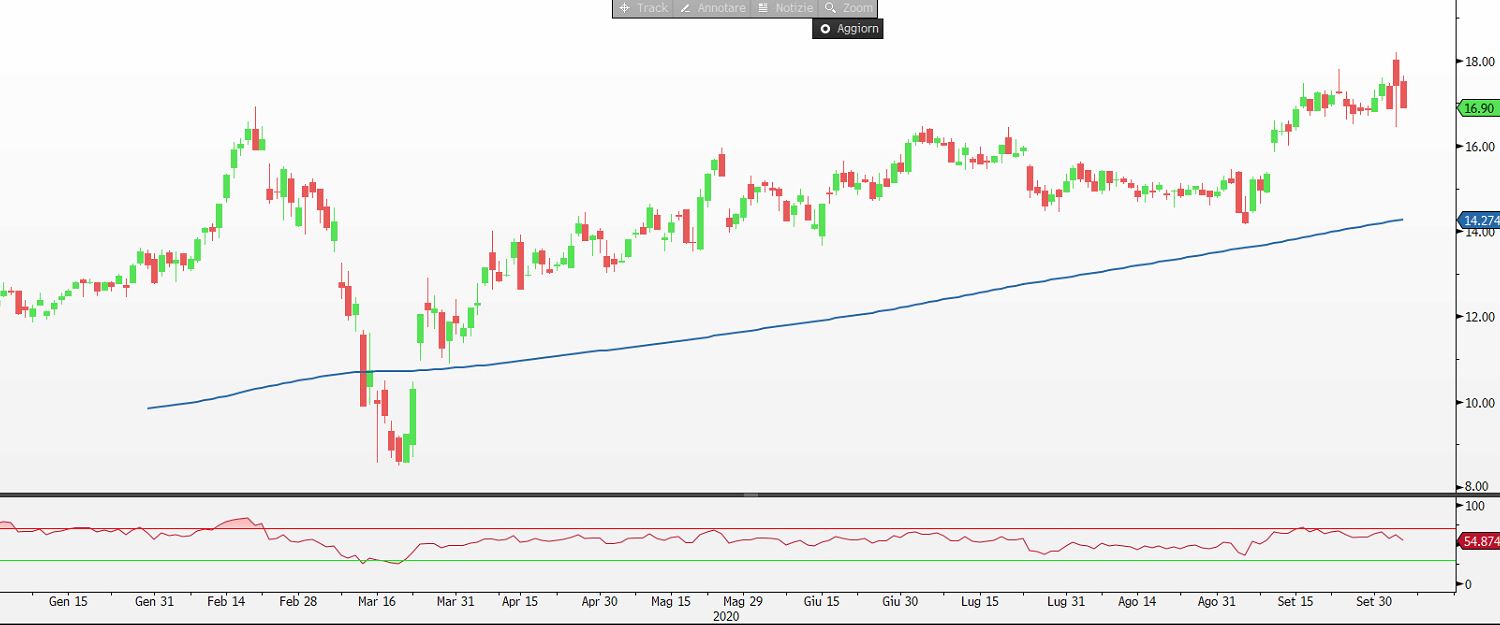The image size is (1500, 625).
Task: Click the red 54.874 RSI value tag
Action: 1479,541
